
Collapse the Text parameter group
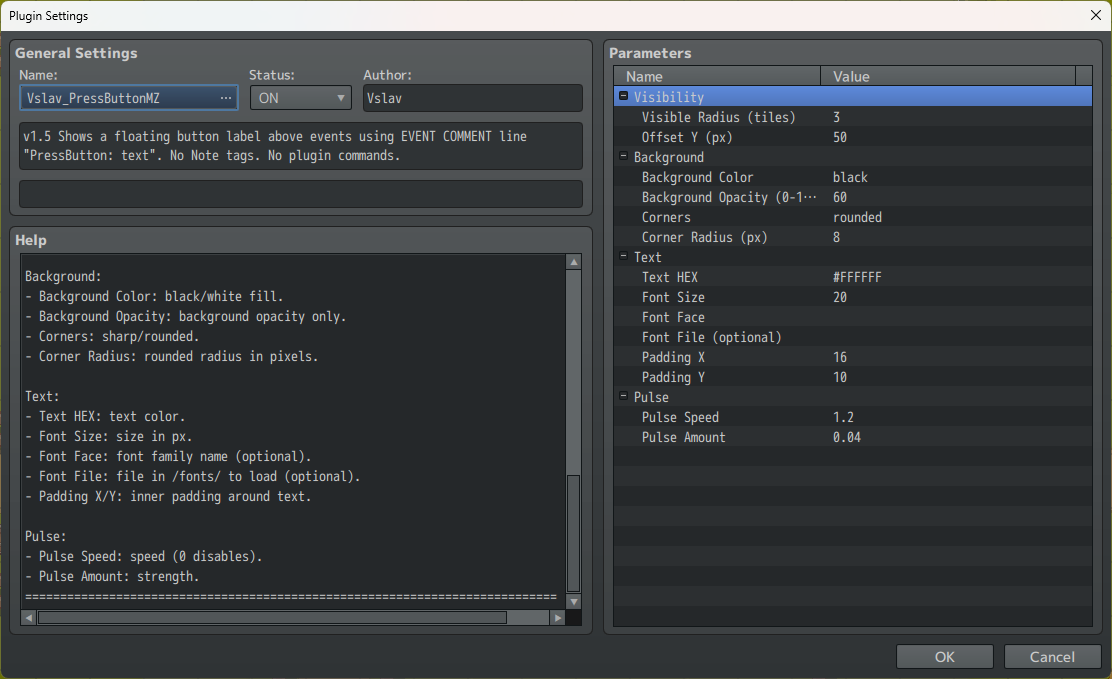[x=623, y=257]
